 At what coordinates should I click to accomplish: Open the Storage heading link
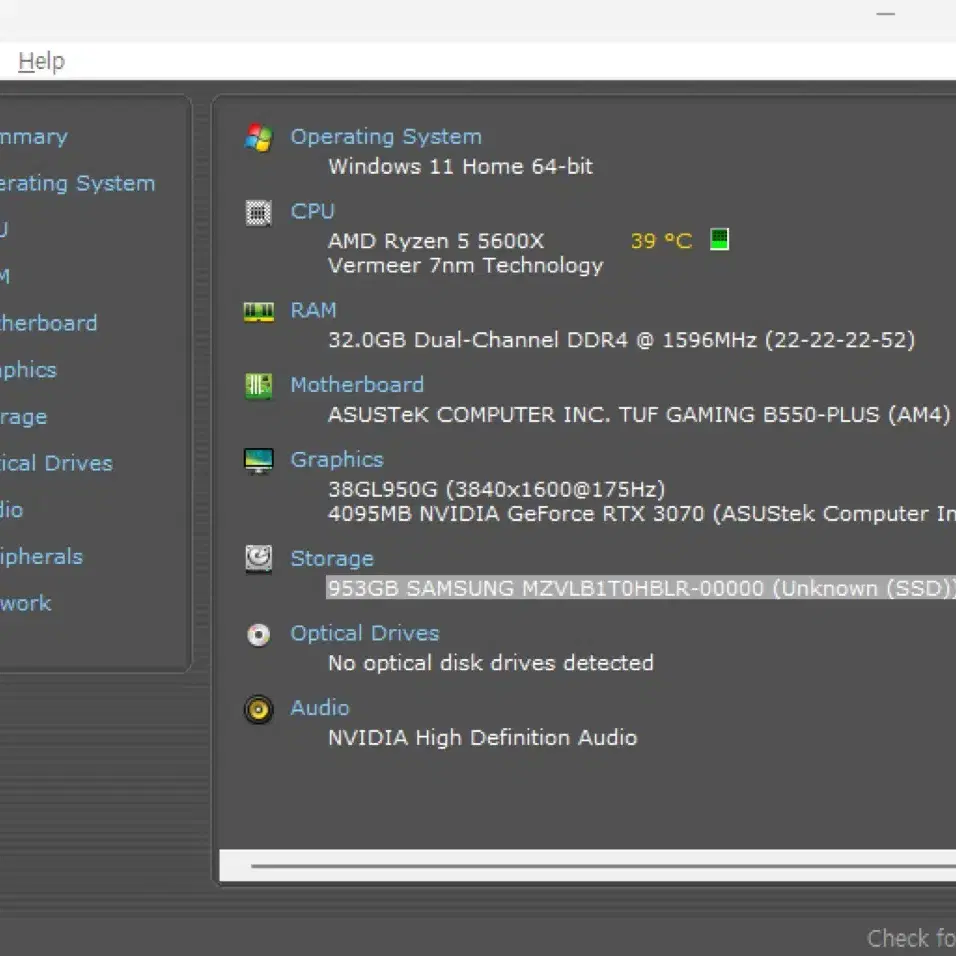click(332, 559)
